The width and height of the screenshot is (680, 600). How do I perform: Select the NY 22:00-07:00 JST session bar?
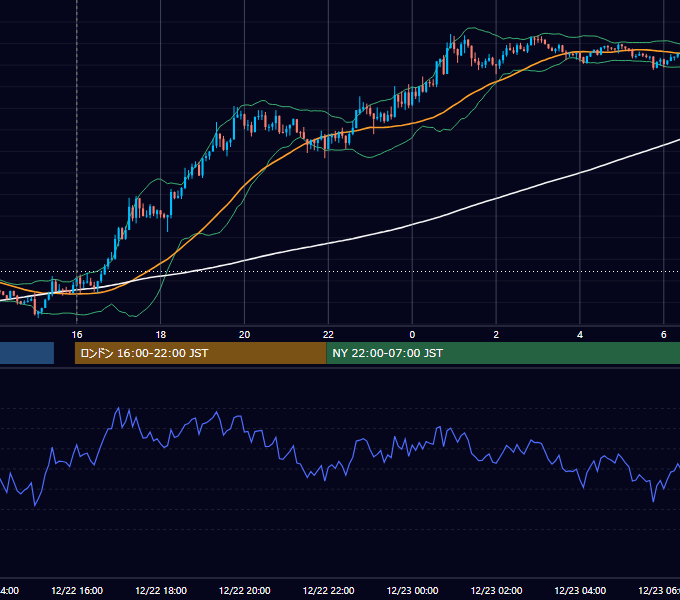503,353
